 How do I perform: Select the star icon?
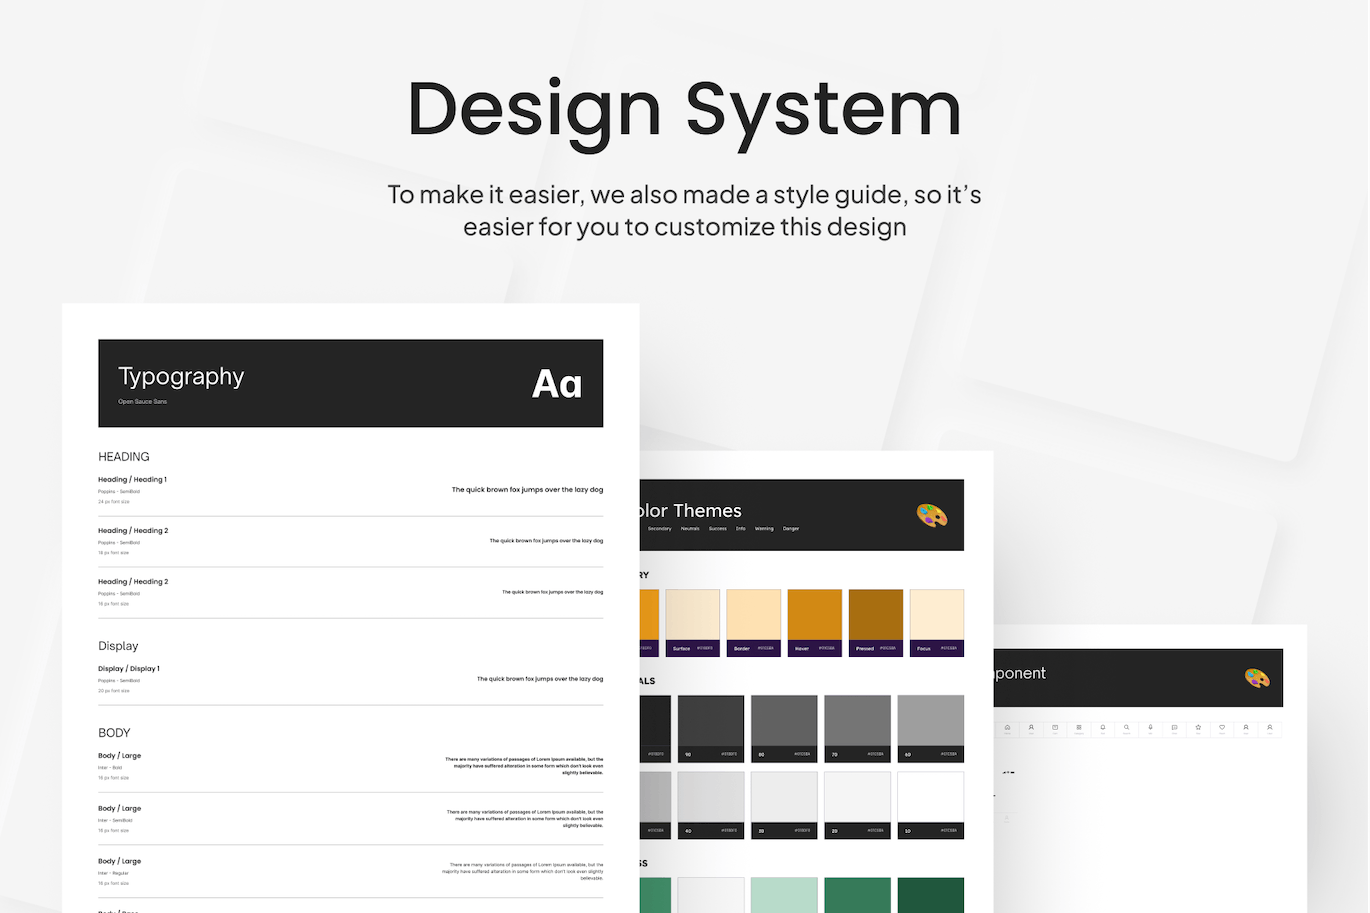point(1198,728)
